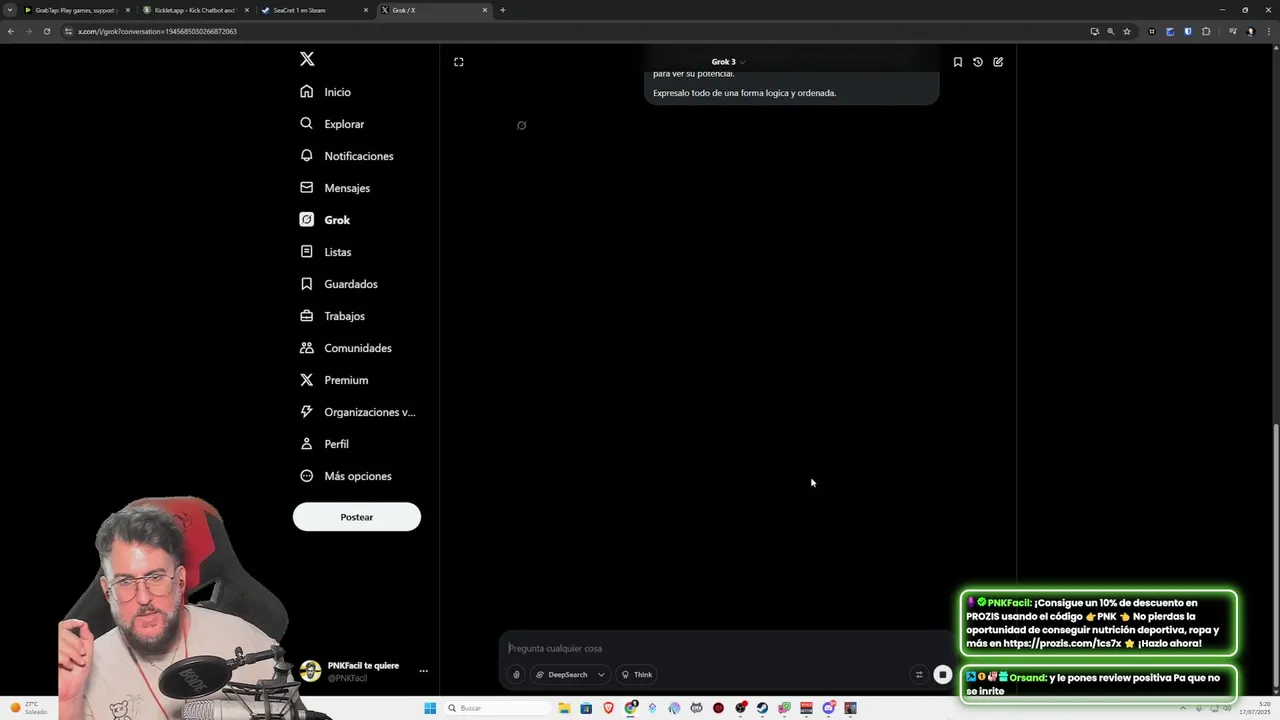
Task: Open Premium in sidebar
Action: coord(333,380)
